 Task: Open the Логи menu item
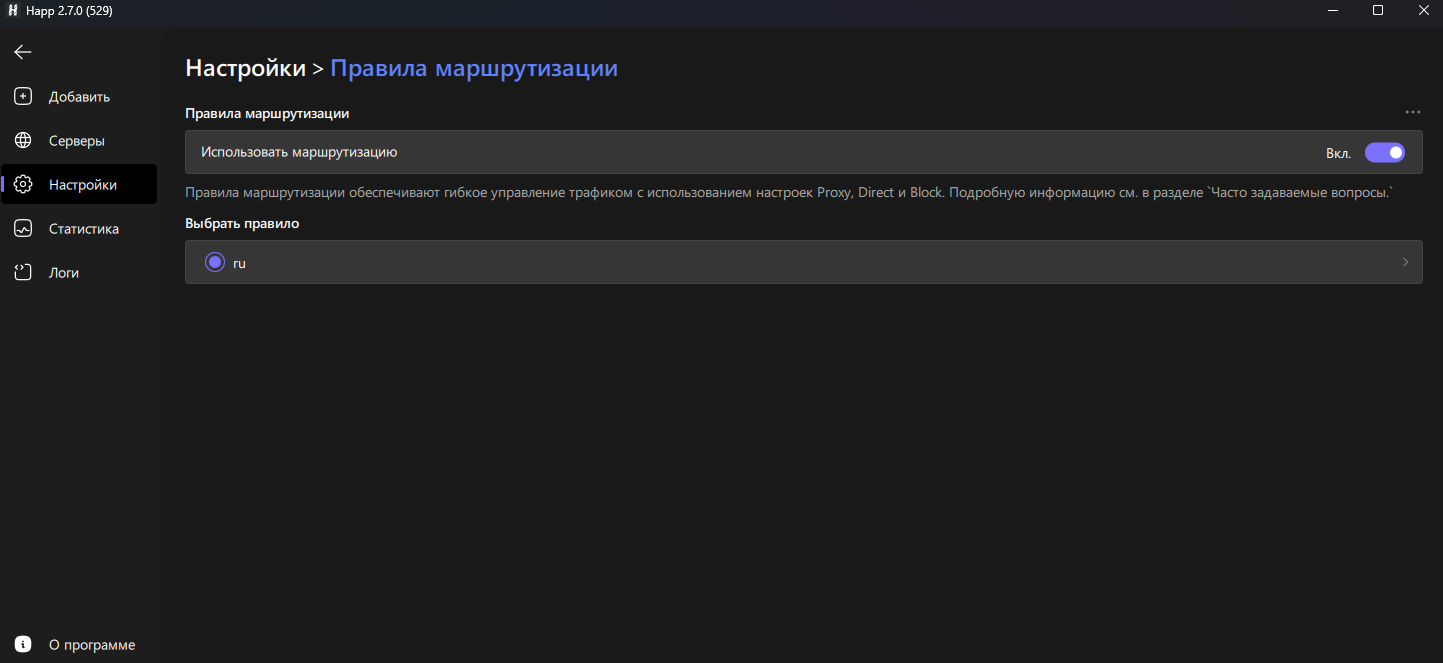pos(79,273)
